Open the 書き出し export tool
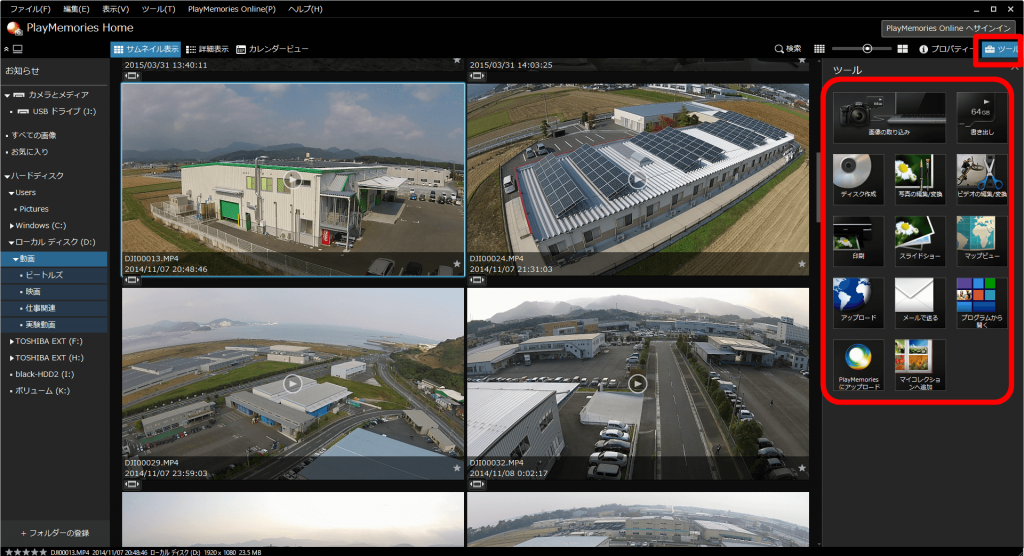1024x556 pixels. tap(981, 117)
